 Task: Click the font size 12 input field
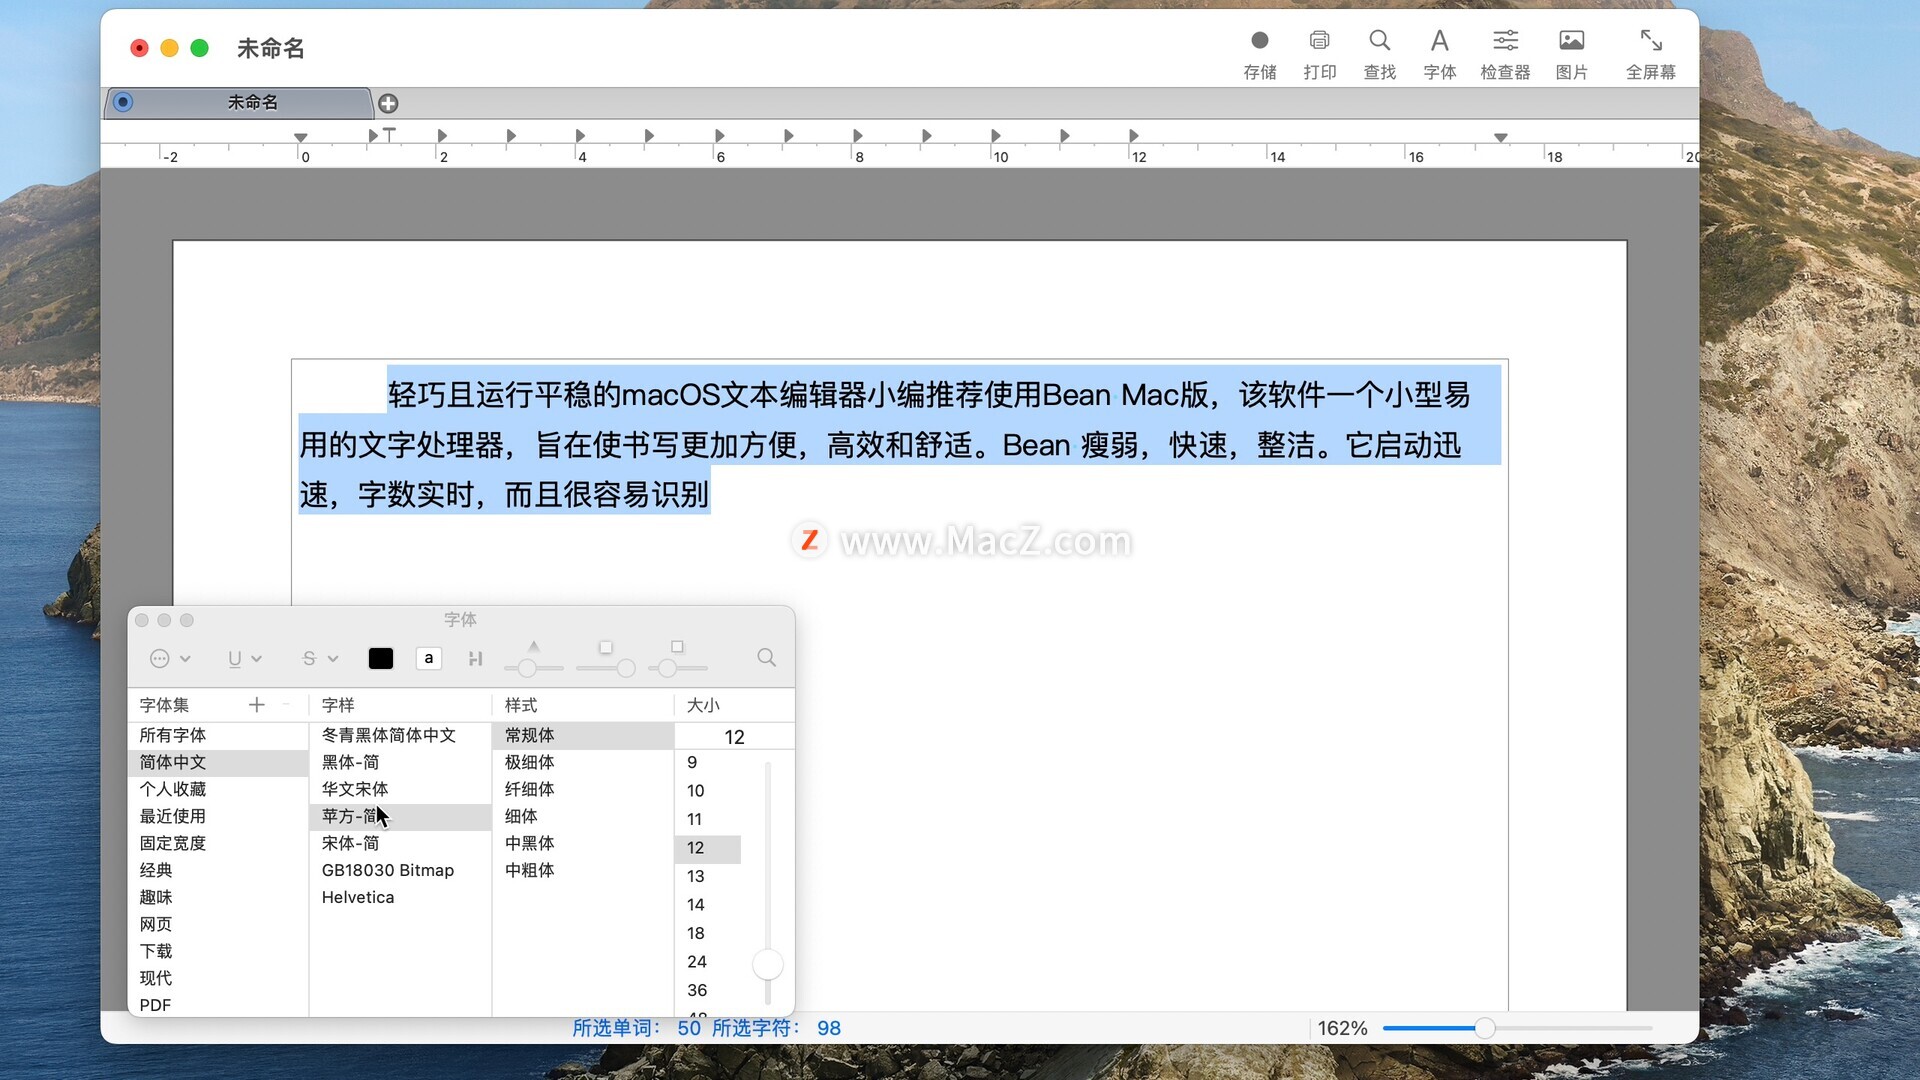coord(733,737)
